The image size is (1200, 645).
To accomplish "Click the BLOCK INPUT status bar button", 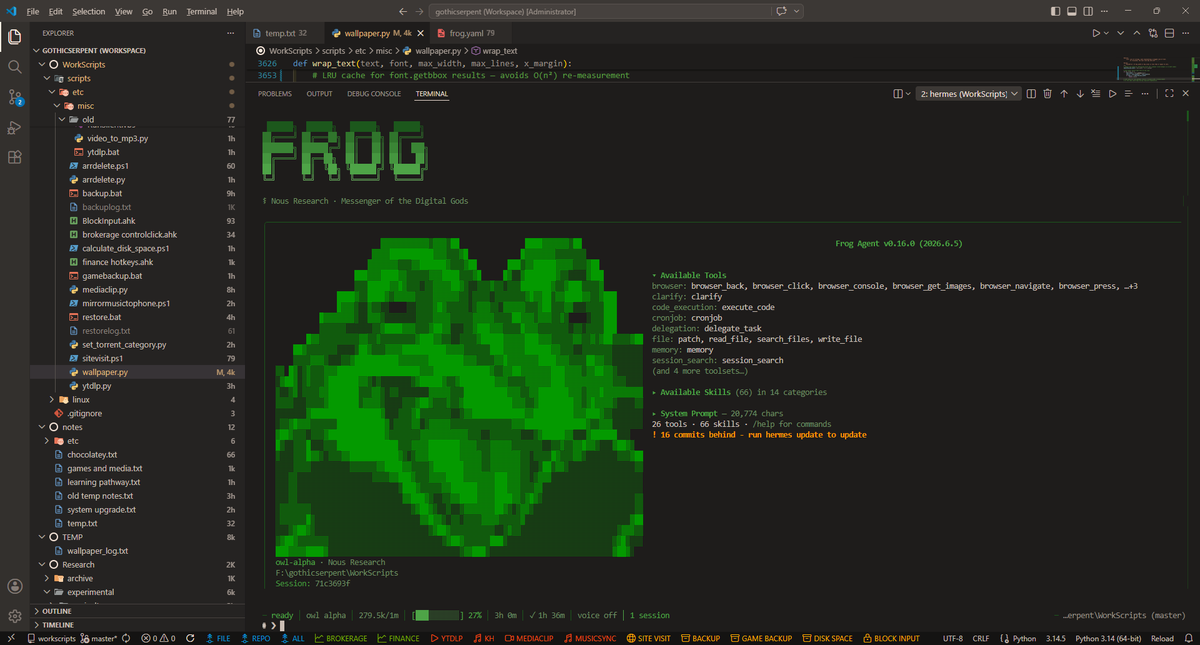I will click(890, 638).
